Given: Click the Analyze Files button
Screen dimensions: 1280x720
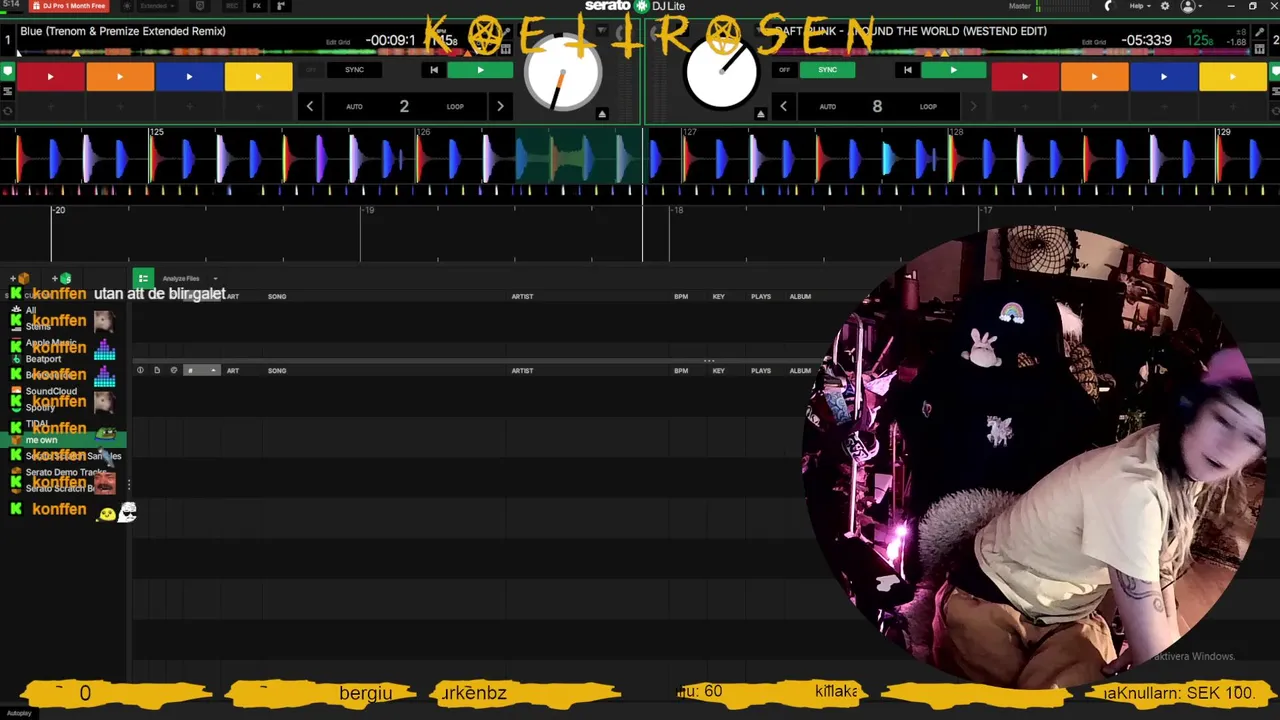Looking at the screenshot, I should (x=181, y=279).
